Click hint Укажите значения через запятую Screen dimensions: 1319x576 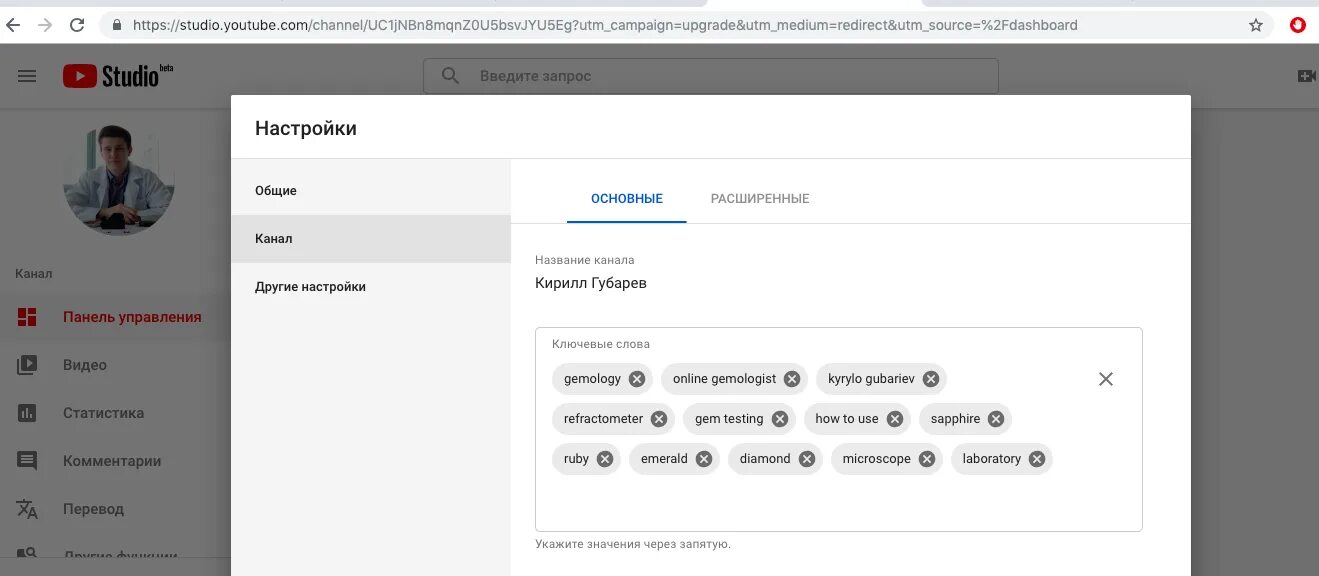click(633, 545)
